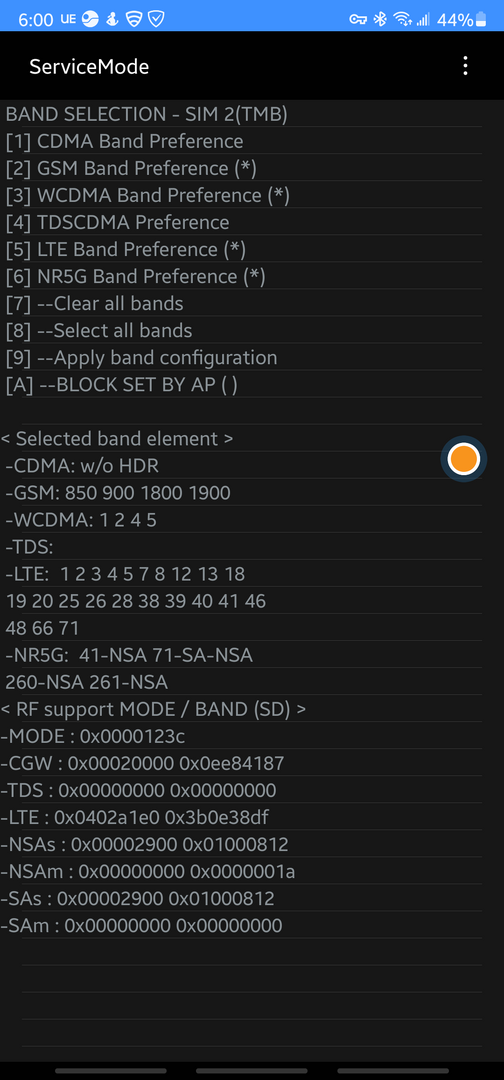
Task: Tap the battery indicator icon
Action: point(481,19)
